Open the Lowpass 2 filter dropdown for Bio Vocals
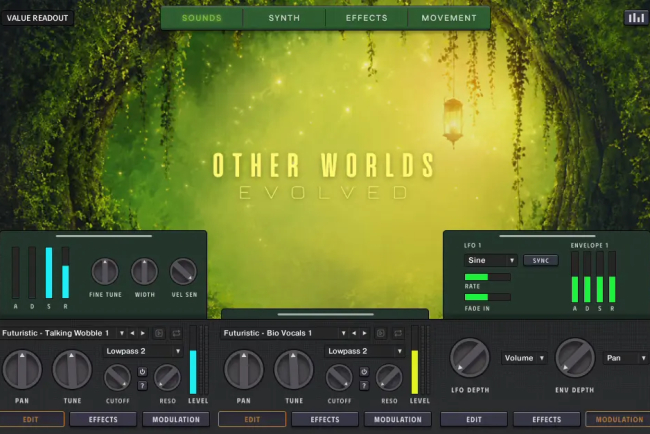The image size is (650, 434). pyautogui.click(x=364, y=351)
